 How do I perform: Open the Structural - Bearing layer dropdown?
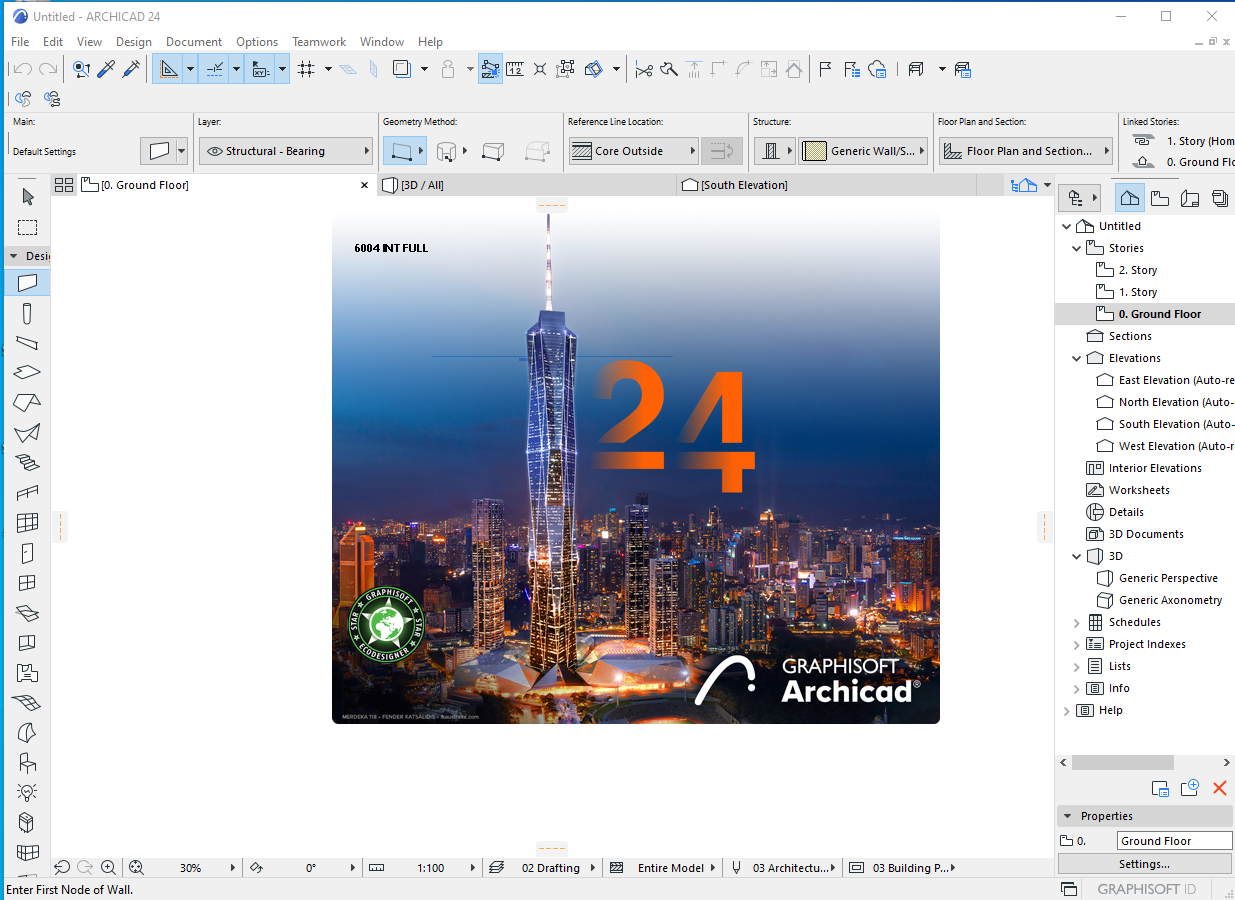tap(286, 151)
